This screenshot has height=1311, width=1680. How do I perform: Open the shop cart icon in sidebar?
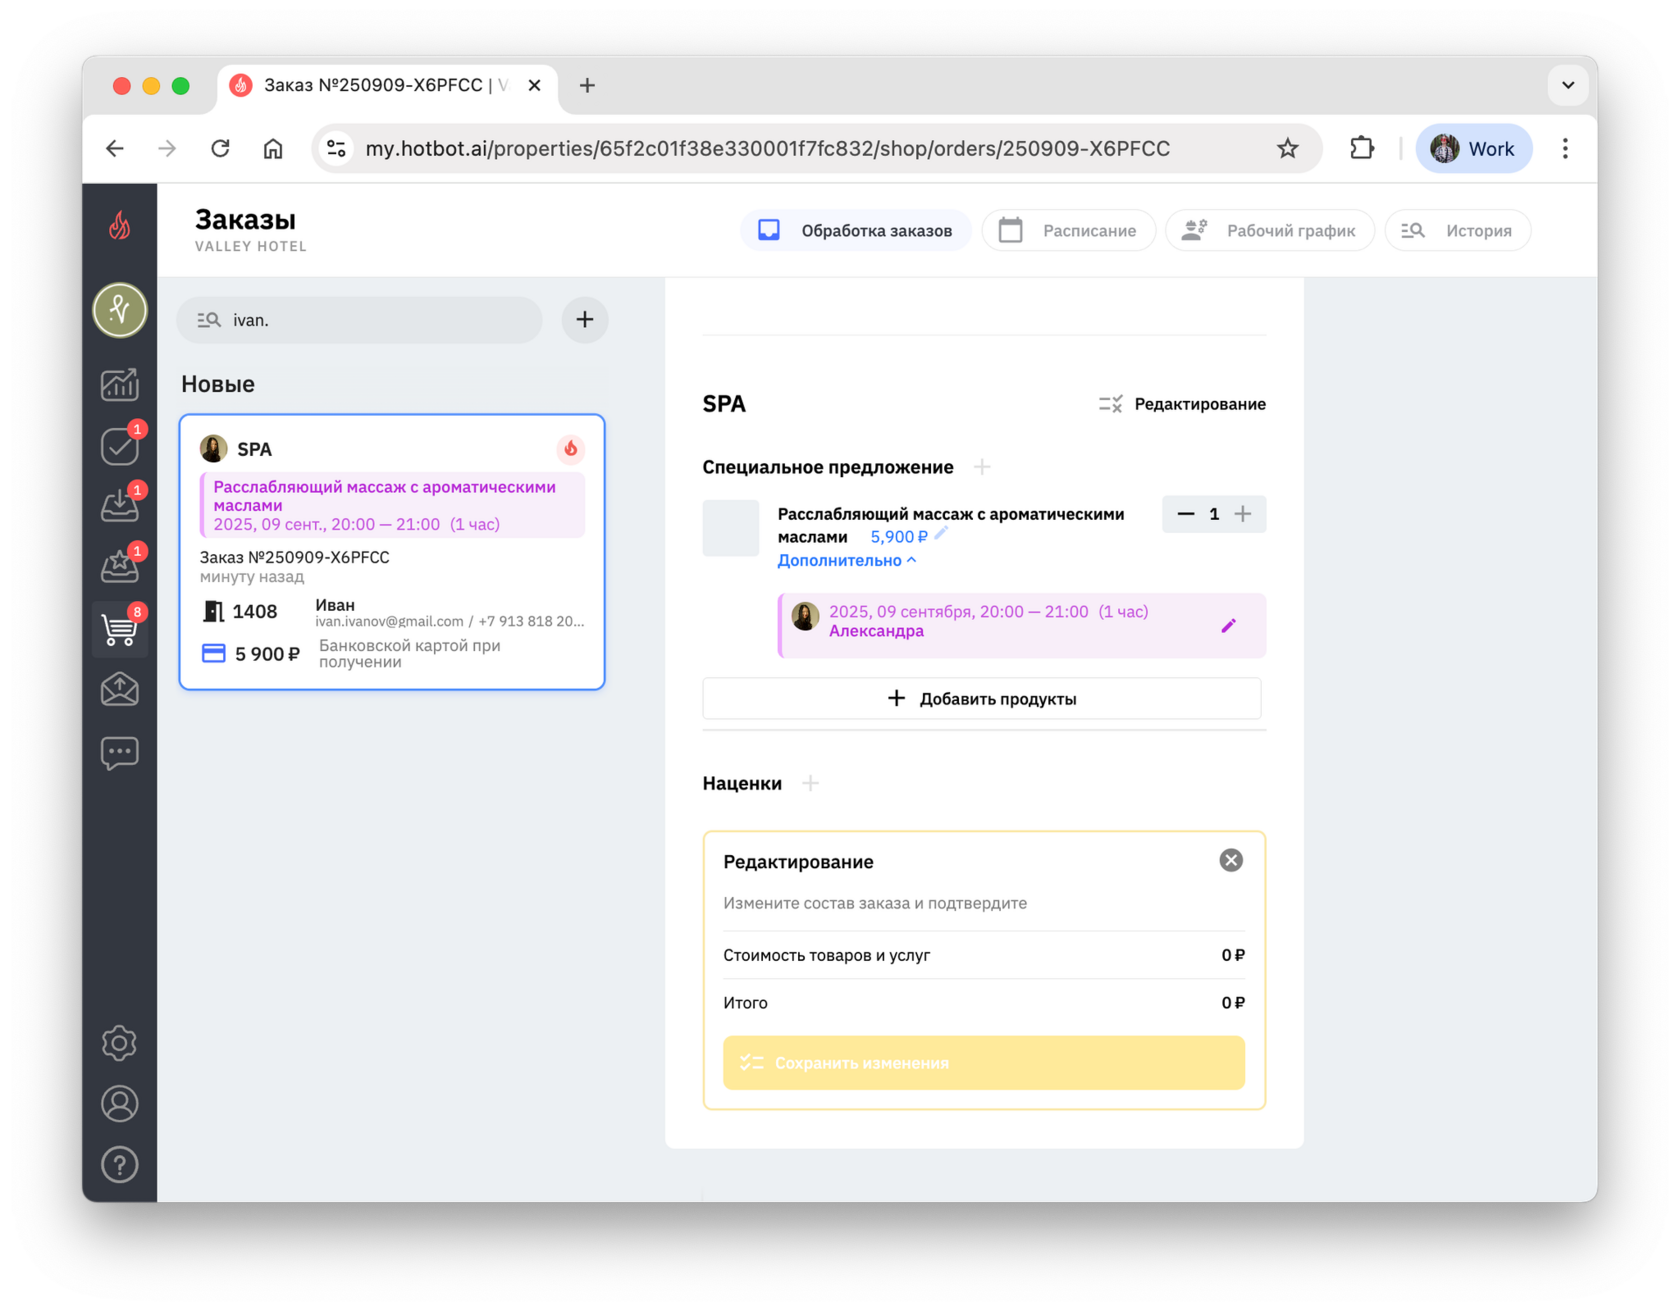tap(120, 629)
